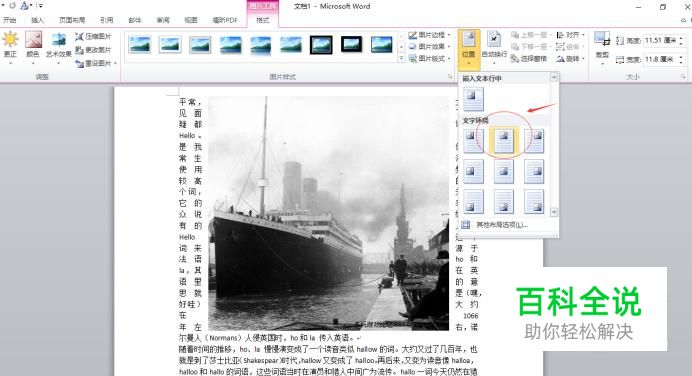Expand the picture styles gallery more button
This screenshot has width=692, height=376.
click(x=401, y=58)
